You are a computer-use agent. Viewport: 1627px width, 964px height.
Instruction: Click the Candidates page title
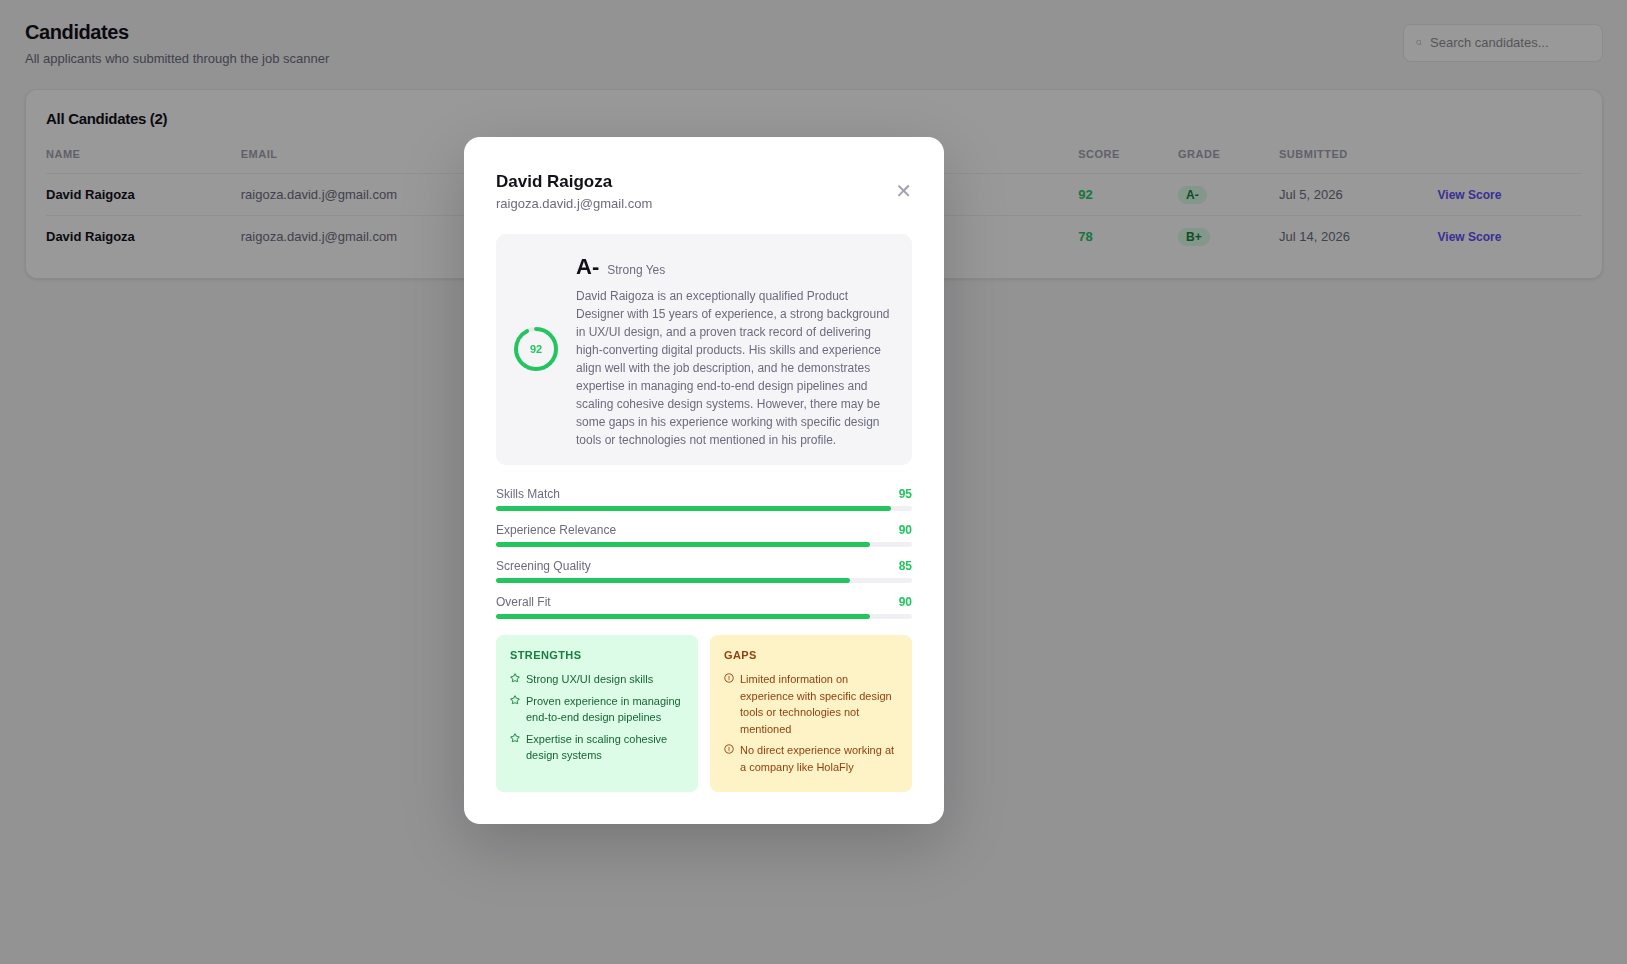pos(77,32)
